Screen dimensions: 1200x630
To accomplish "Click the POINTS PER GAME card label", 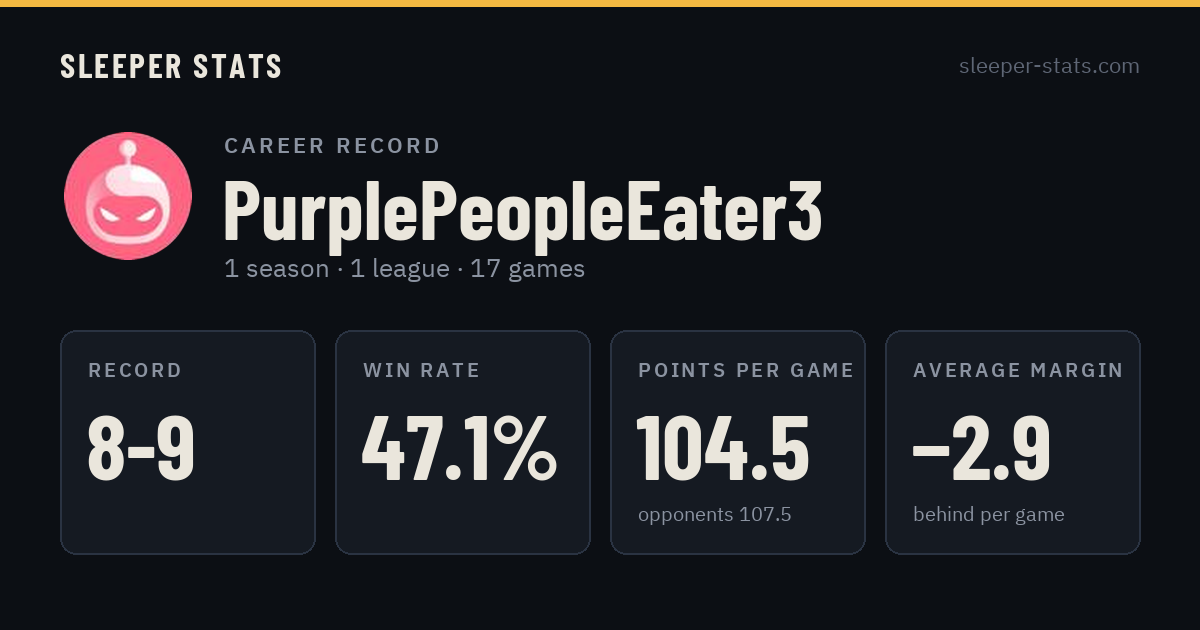I will (x=746, y=371).
